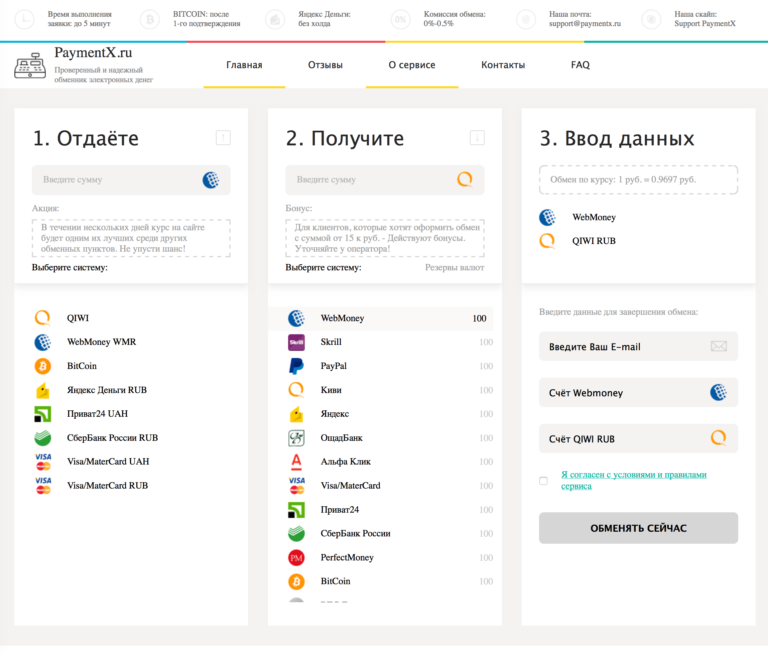Click the Support PaymentX skype text

click(x=705, y=24)
